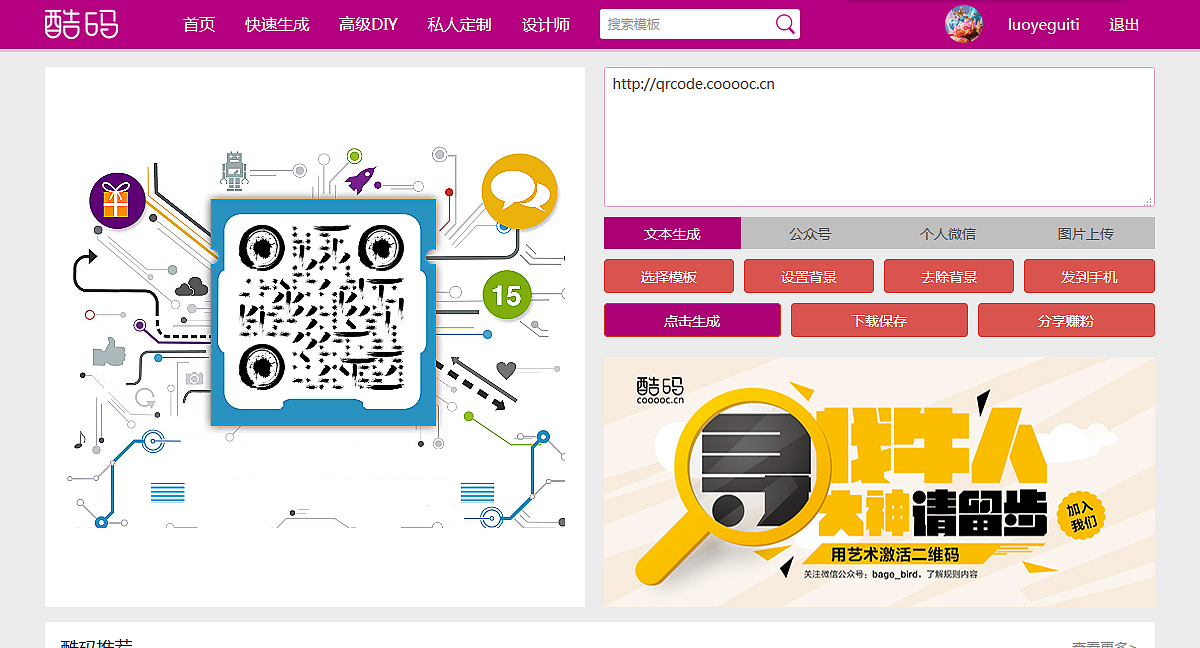1200x648 pixels.
Task: Click the 发到手机 button
Action: (1090, 276)
